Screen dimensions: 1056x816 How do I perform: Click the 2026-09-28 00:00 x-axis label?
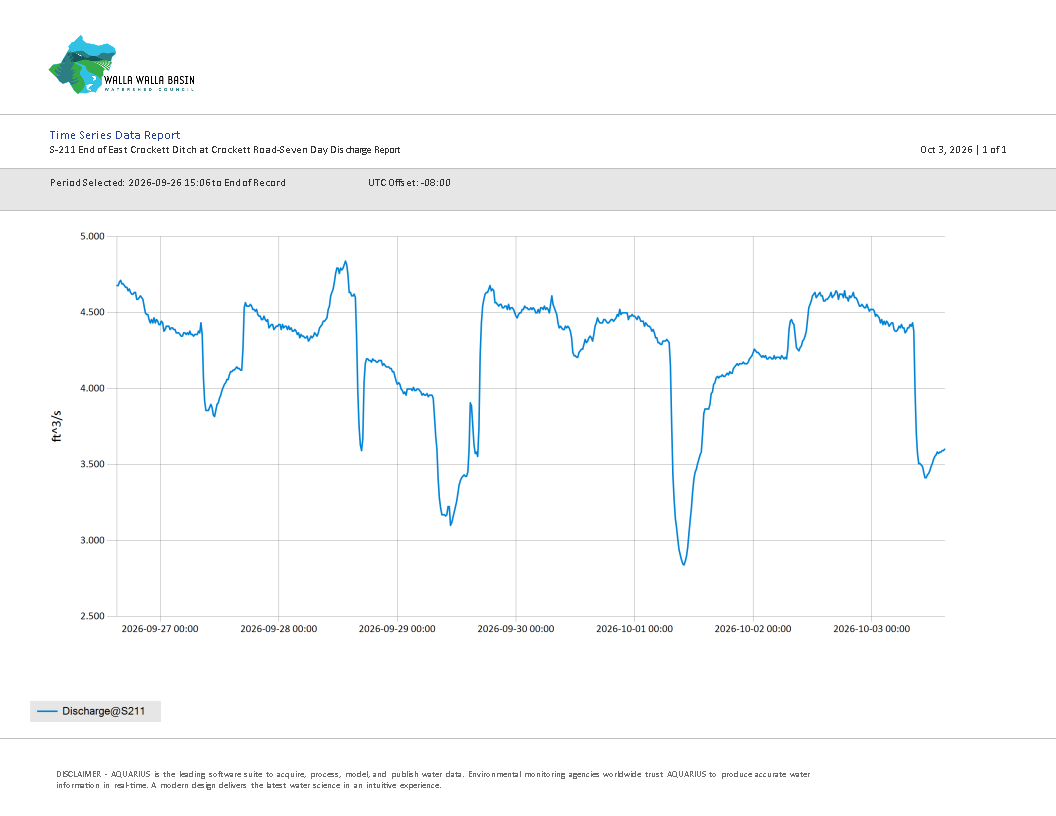click(279, 629)
